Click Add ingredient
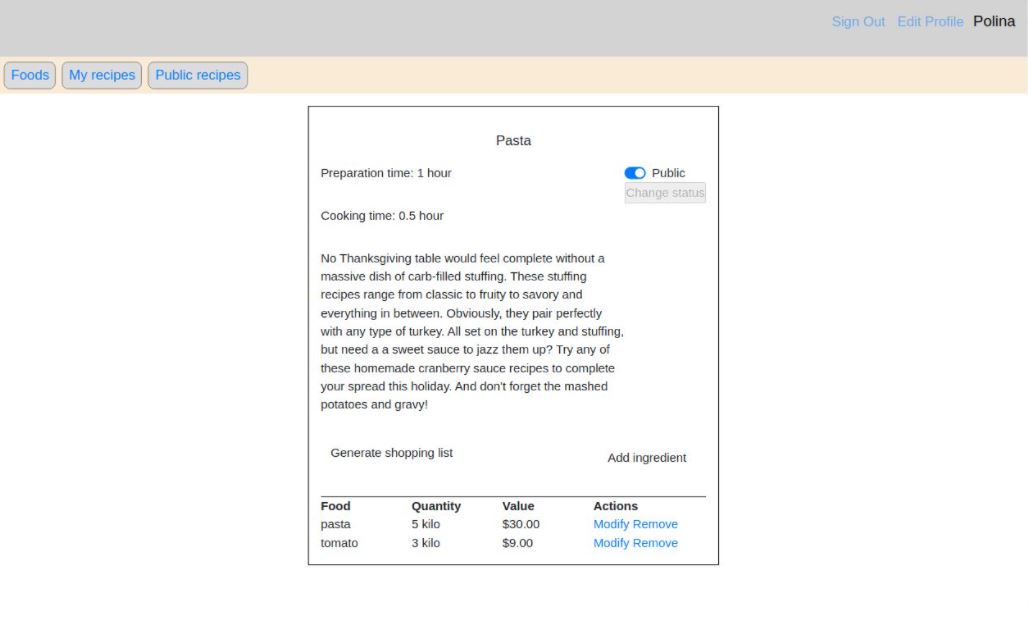The image size is (1028, 642). pos(647,458)
